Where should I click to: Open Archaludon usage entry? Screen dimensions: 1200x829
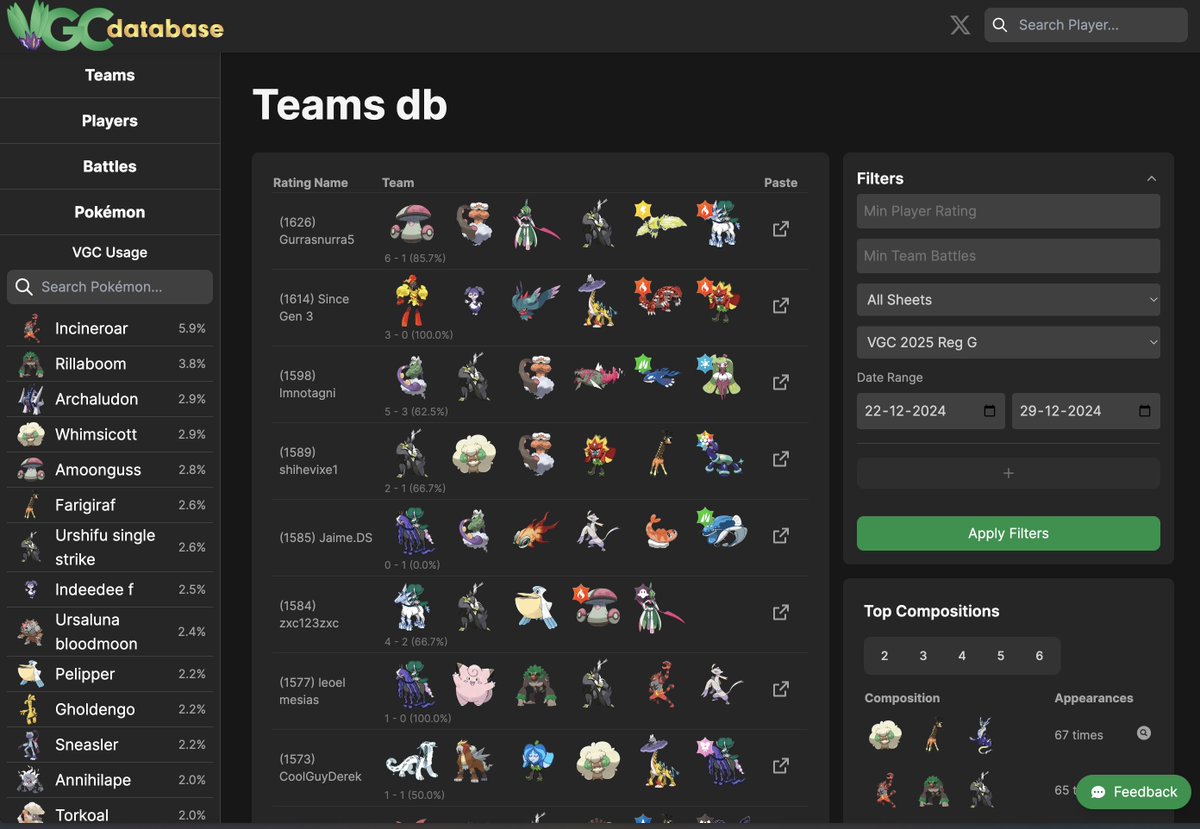tap(110, 399)
